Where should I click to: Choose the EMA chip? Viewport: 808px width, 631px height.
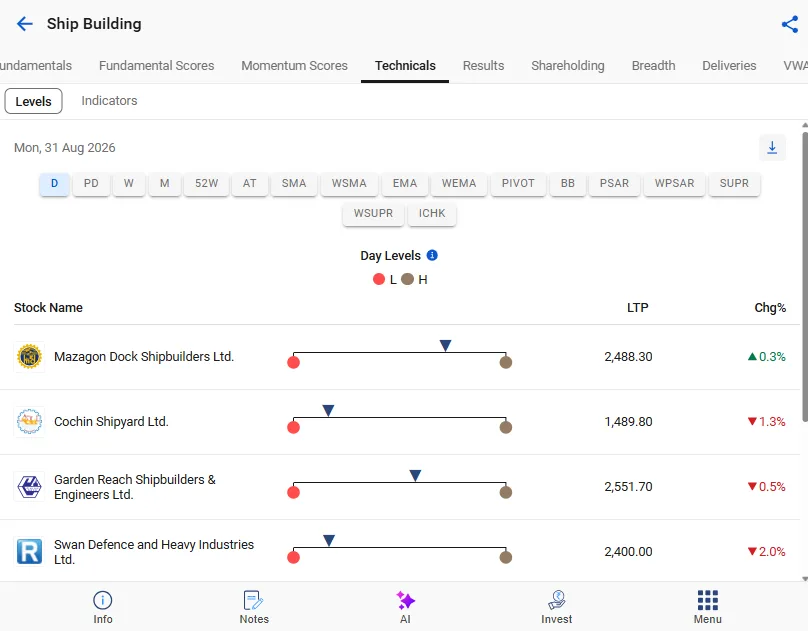tap(405, 183)
